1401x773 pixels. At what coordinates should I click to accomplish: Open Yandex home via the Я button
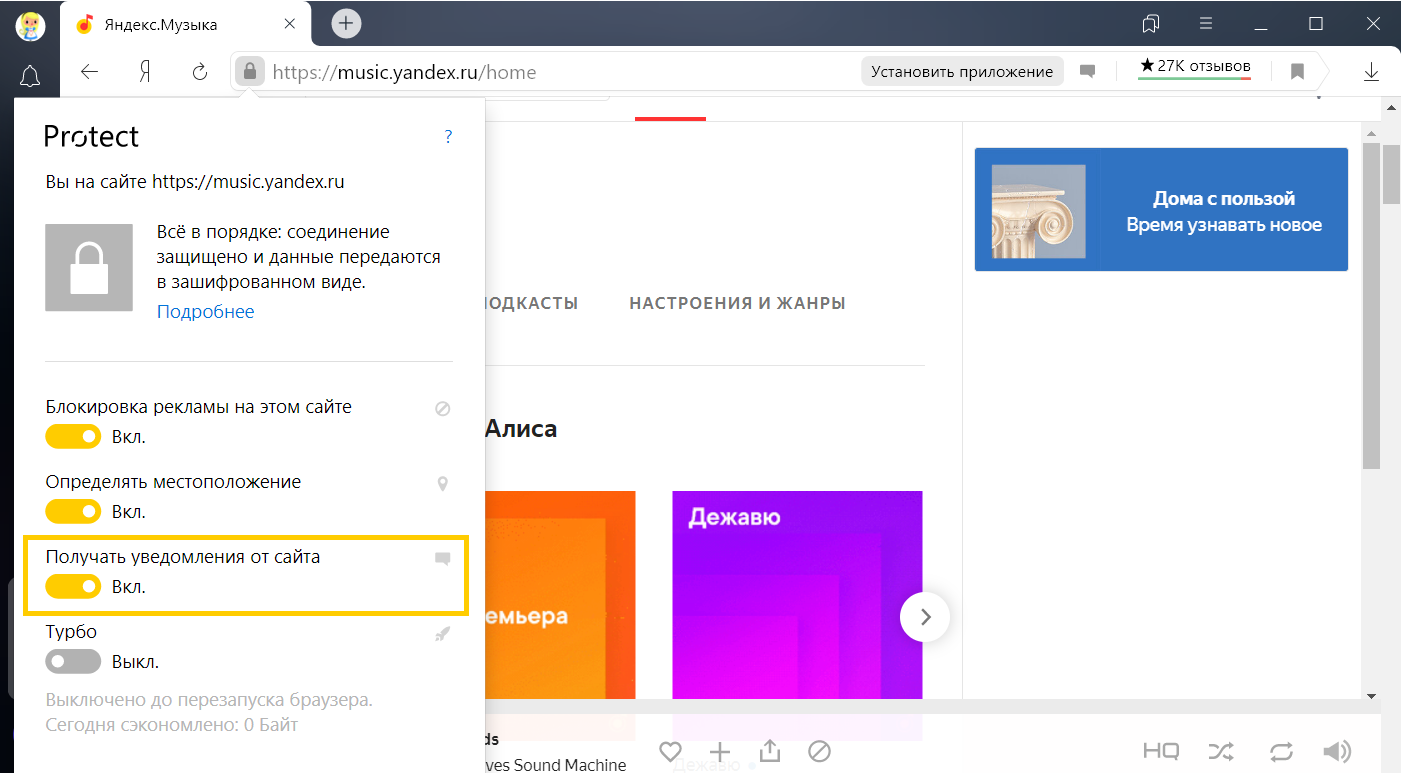point(145,72)
